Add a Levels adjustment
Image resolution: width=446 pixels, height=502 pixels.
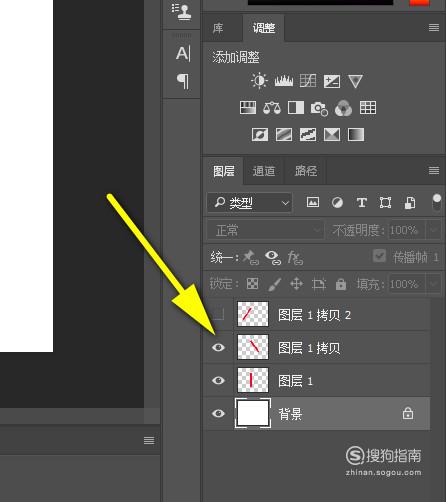point(284,81)
